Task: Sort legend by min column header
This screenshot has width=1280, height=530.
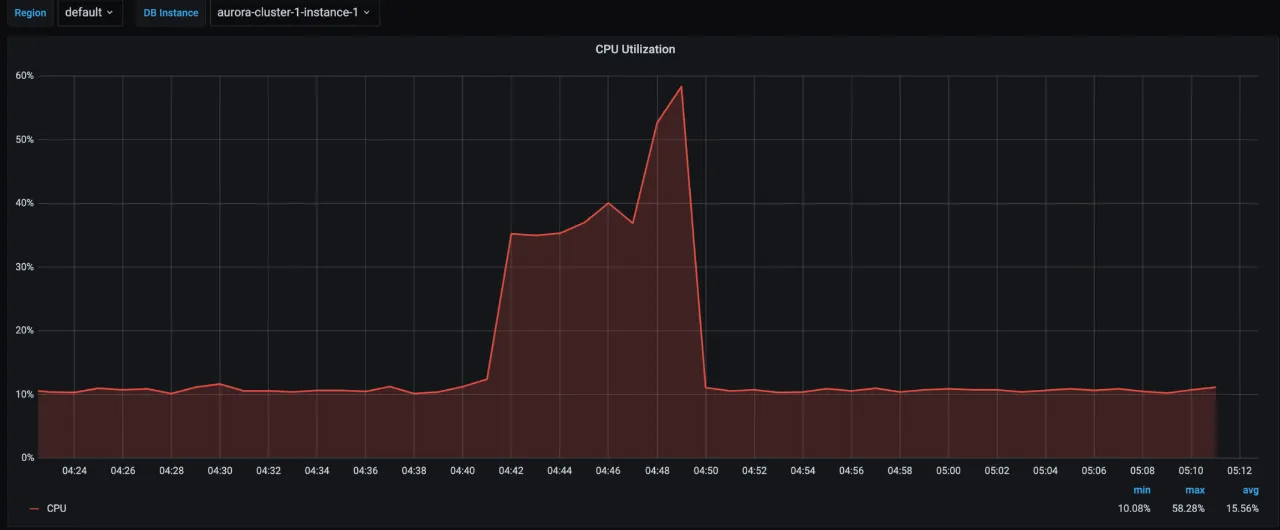Action: [1142, 490]
